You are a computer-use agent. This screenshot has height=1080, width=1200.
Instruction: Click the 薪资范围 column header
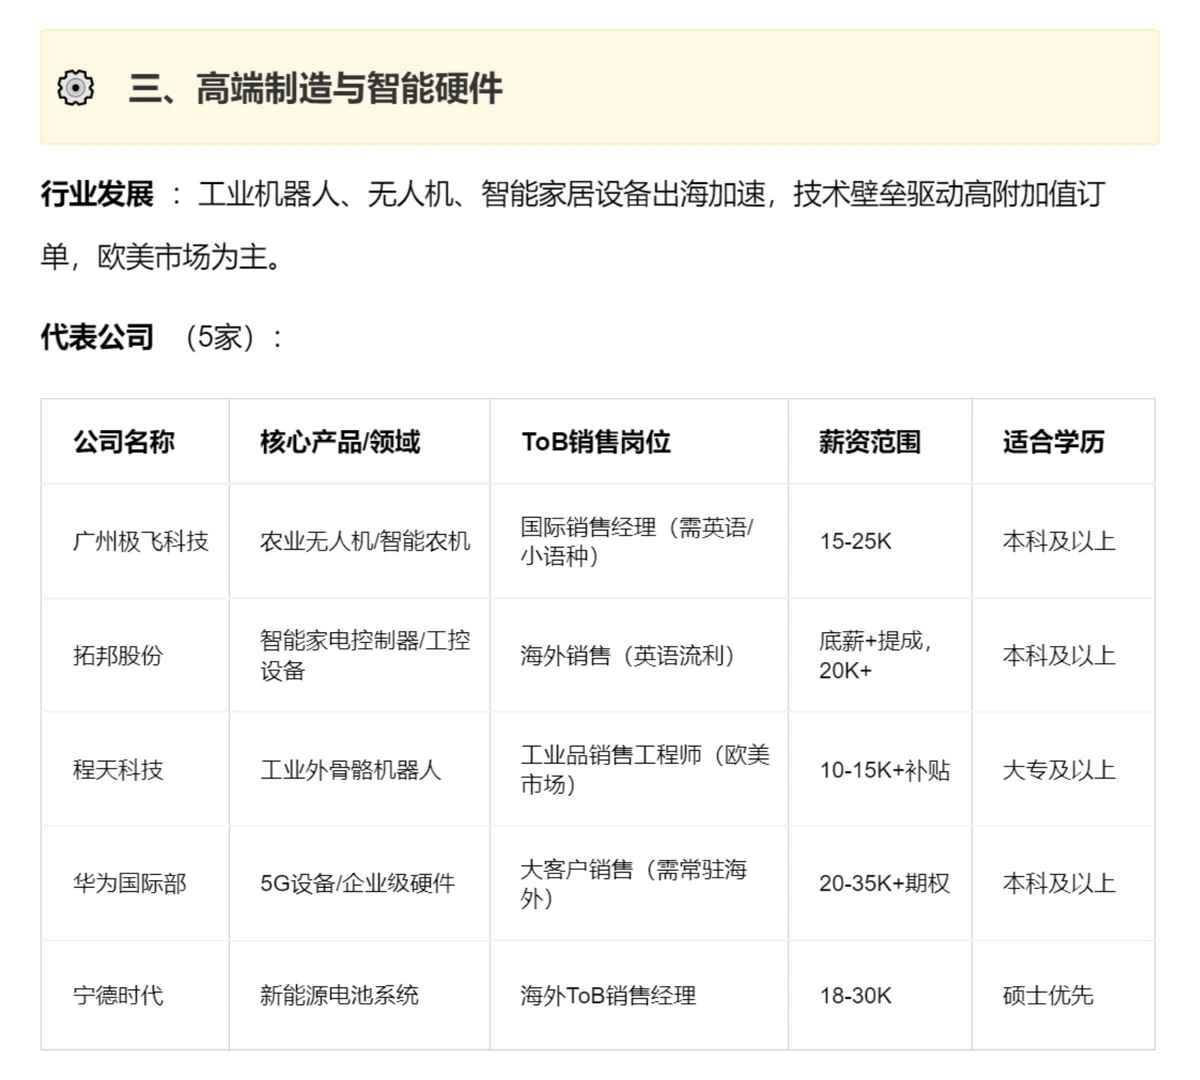click(868, 442)
